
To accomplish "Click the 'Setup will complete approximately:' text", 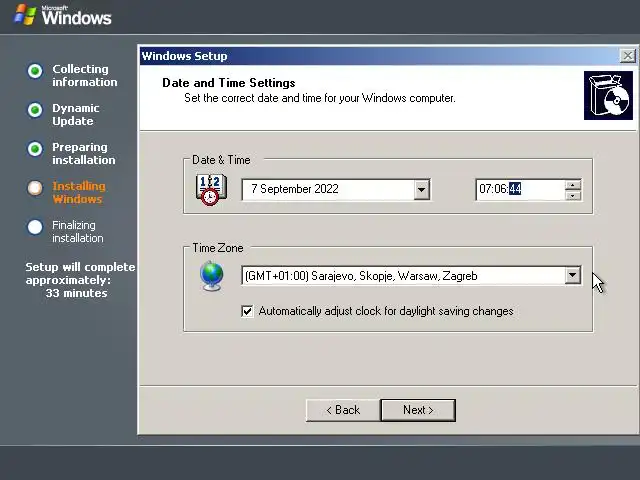I will pos(80,273).
